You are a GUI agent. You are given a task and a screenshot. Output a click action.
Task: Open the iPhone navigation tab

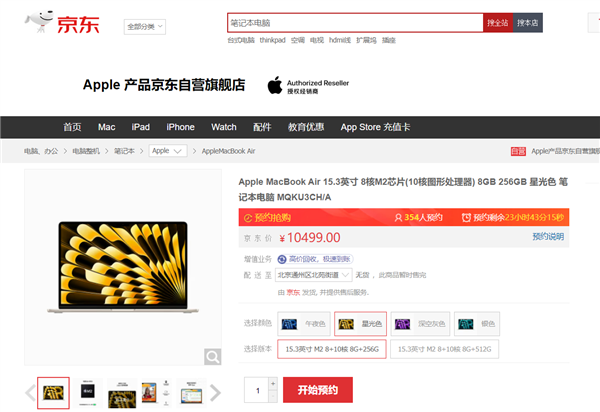(x=180, y=127)
